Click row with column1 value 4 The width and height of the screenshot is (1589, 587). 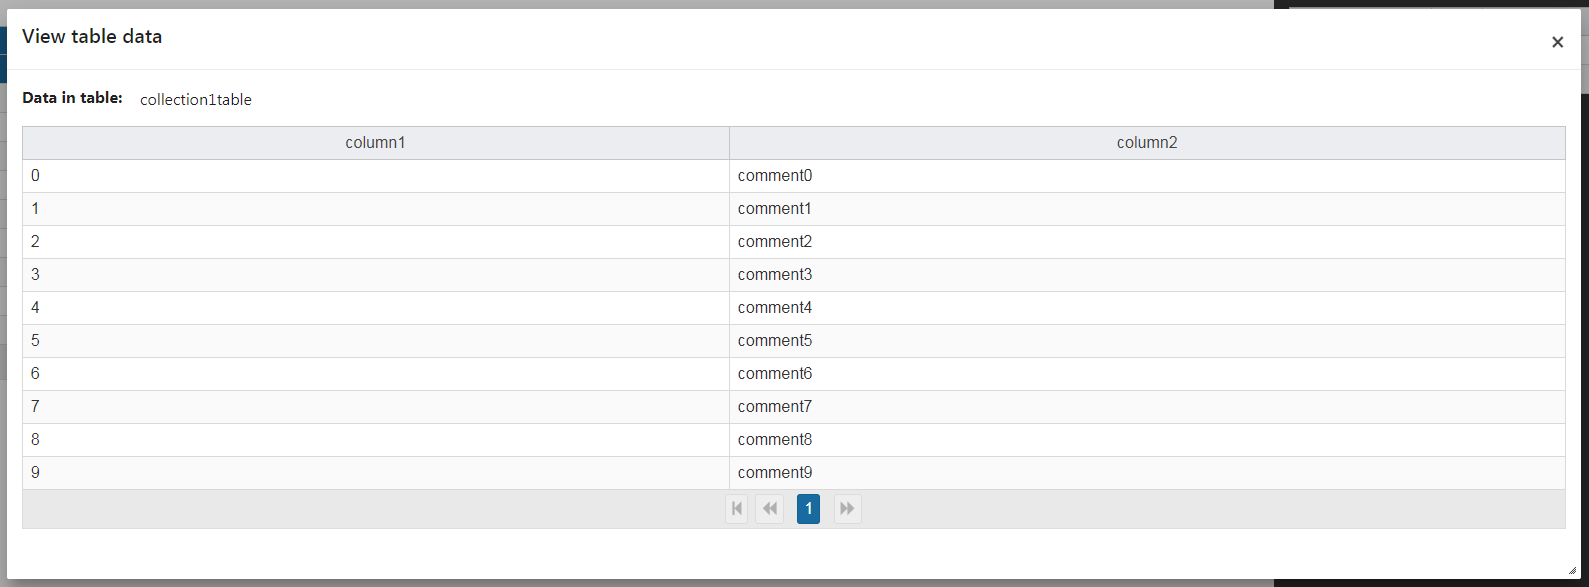794,308
